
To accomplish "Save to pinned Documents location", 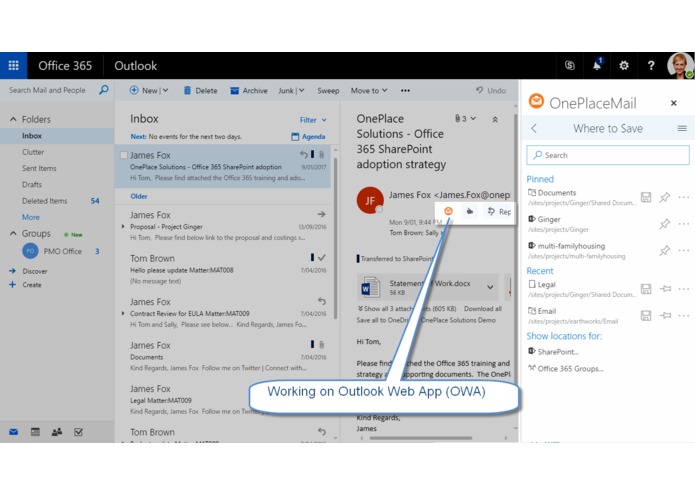I will pyautogui.click(x=646, y=197).
